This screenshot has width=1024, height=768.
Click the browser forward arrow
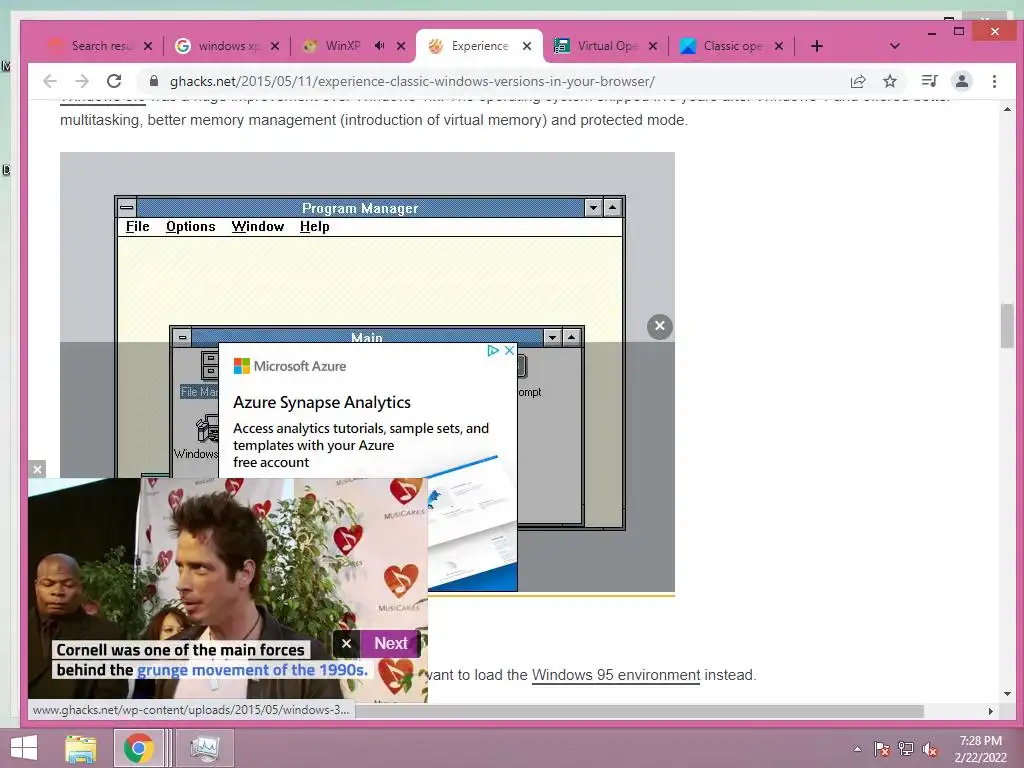point(82,81)
